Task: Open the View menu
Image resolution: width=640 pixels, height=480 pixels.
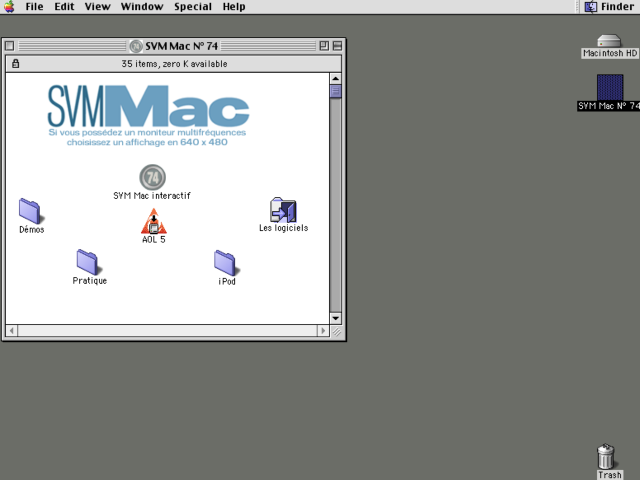Action: click(x=98, y=7)
